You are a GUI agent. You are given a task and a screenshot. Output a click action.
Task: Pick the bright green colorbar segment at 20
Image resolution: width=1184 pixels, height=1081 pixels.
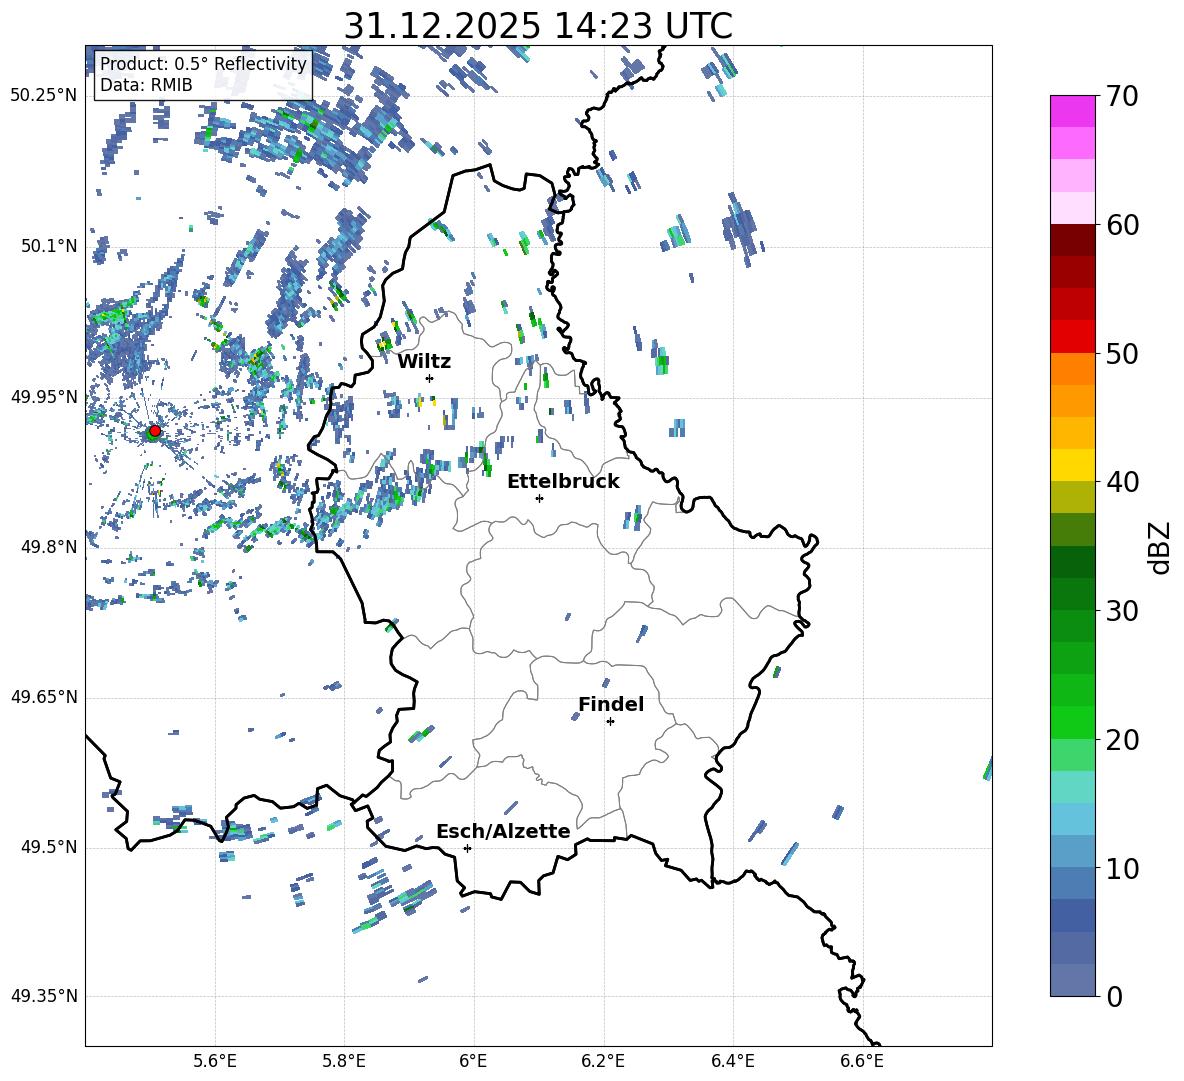pos(1073,722)
